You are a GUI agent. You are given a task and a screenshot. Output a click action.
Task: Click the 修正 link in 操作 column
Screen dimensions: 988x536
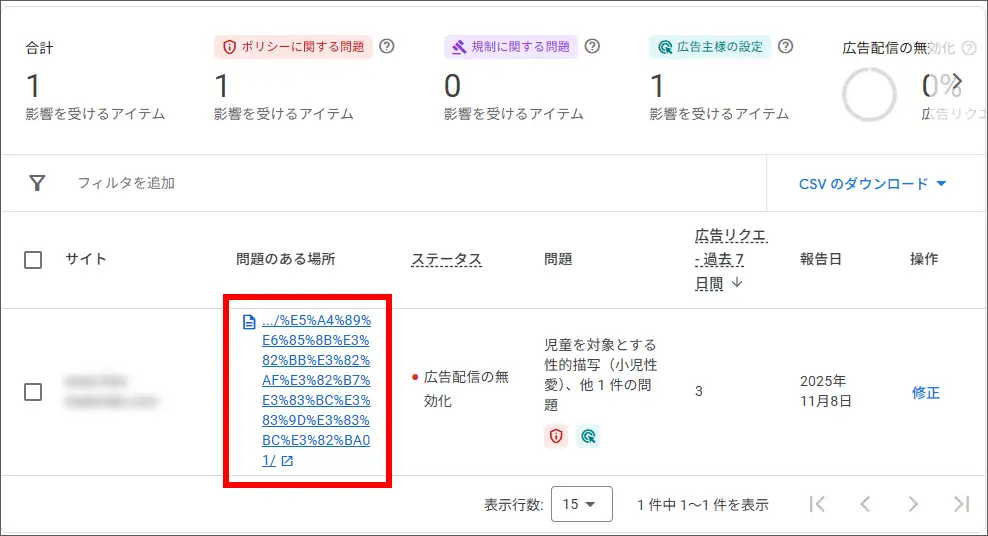[x=925, y=393]
